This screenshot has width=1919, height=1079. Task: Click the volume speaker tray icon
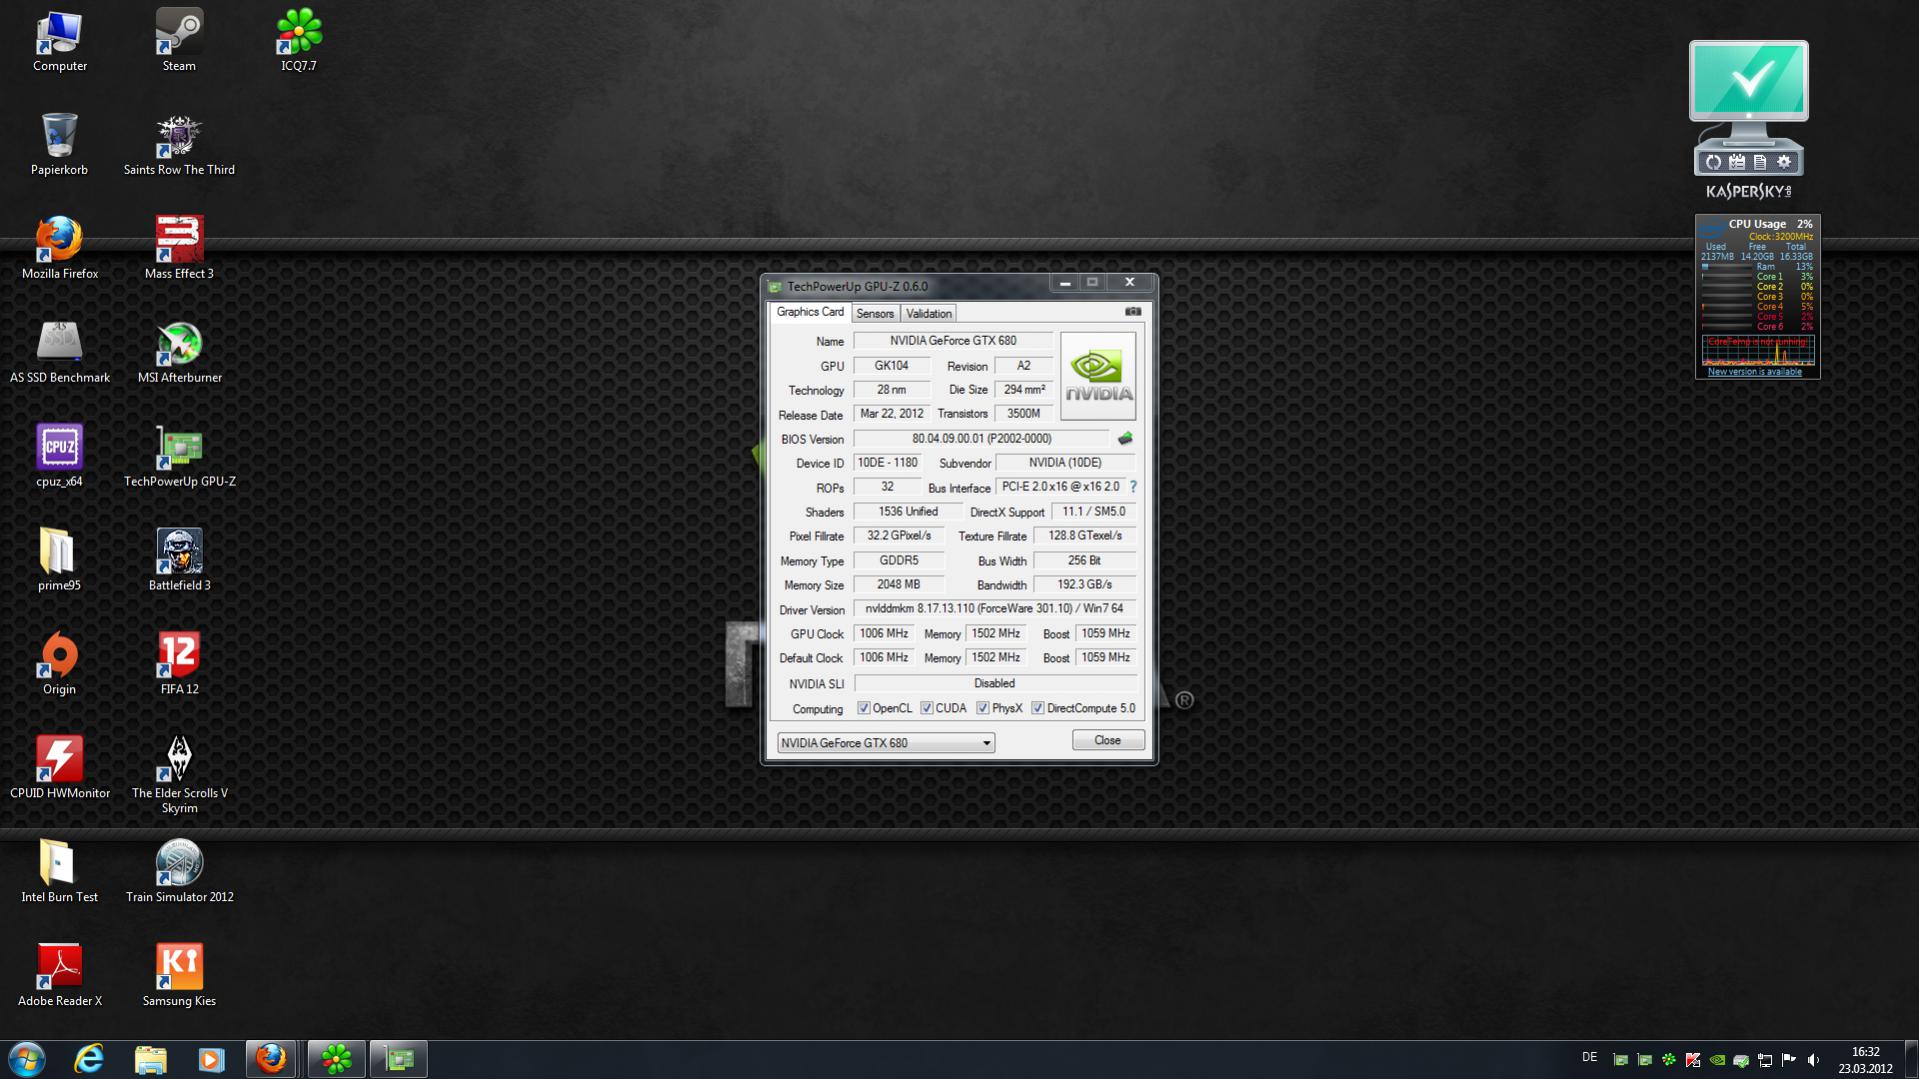[x=1813, y=1060]
